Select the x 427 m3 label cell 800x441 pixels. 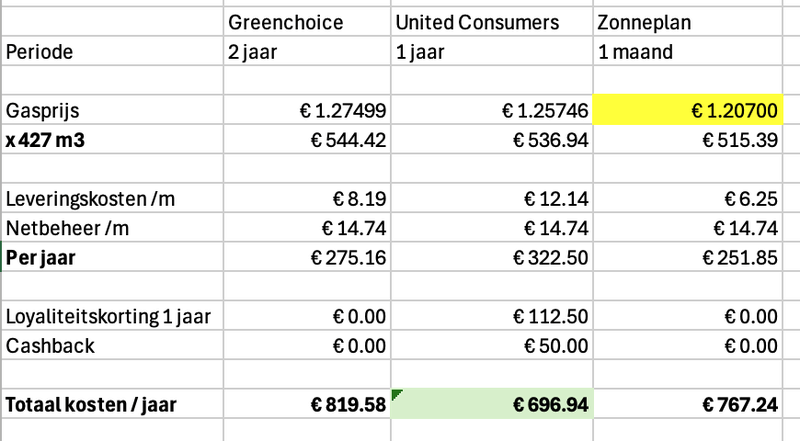pos(112,139)
